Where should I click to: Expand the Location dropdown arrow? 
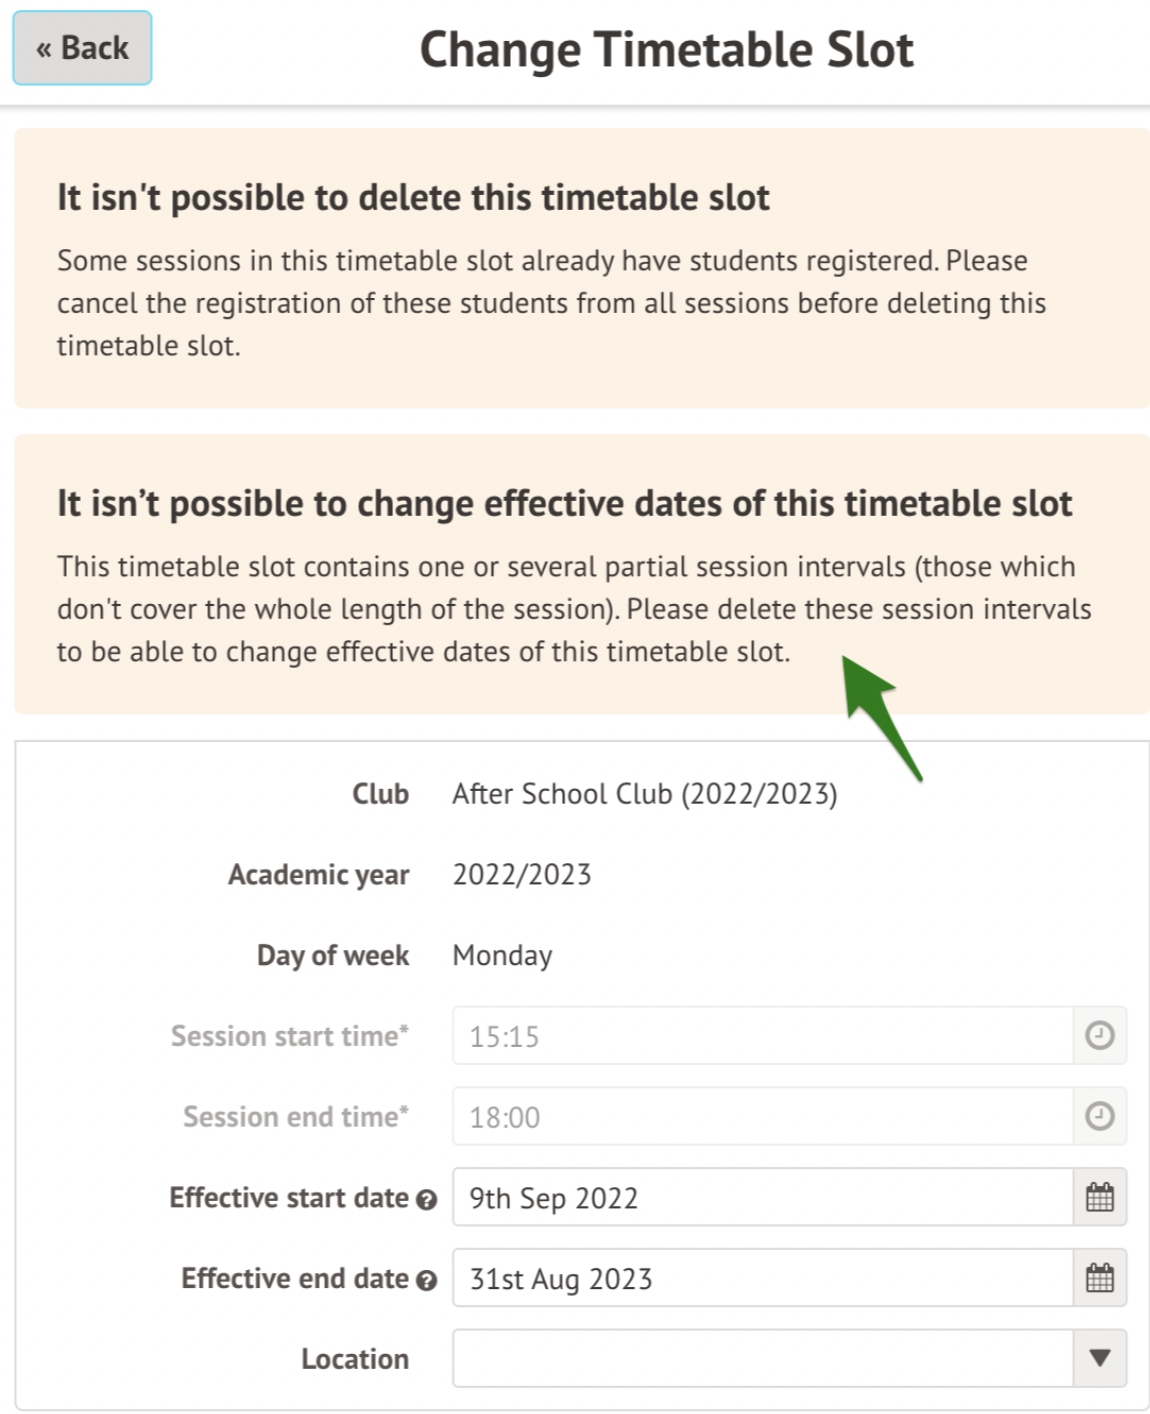1099,1358
